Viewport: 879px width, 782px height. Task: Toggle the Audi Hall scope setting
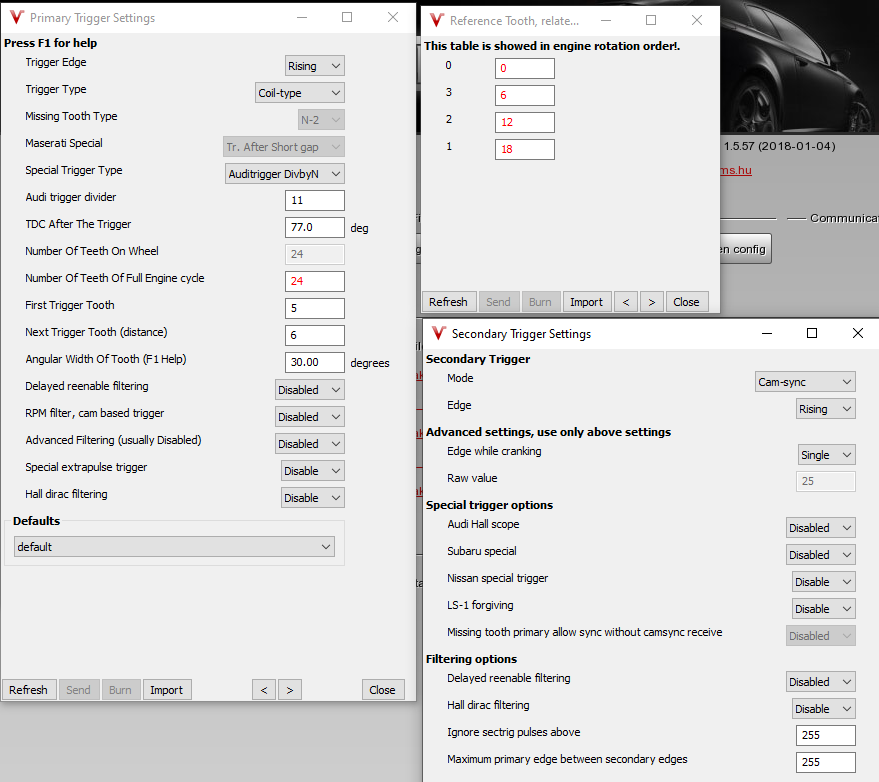pyautogui.click(x=820, y=527)
